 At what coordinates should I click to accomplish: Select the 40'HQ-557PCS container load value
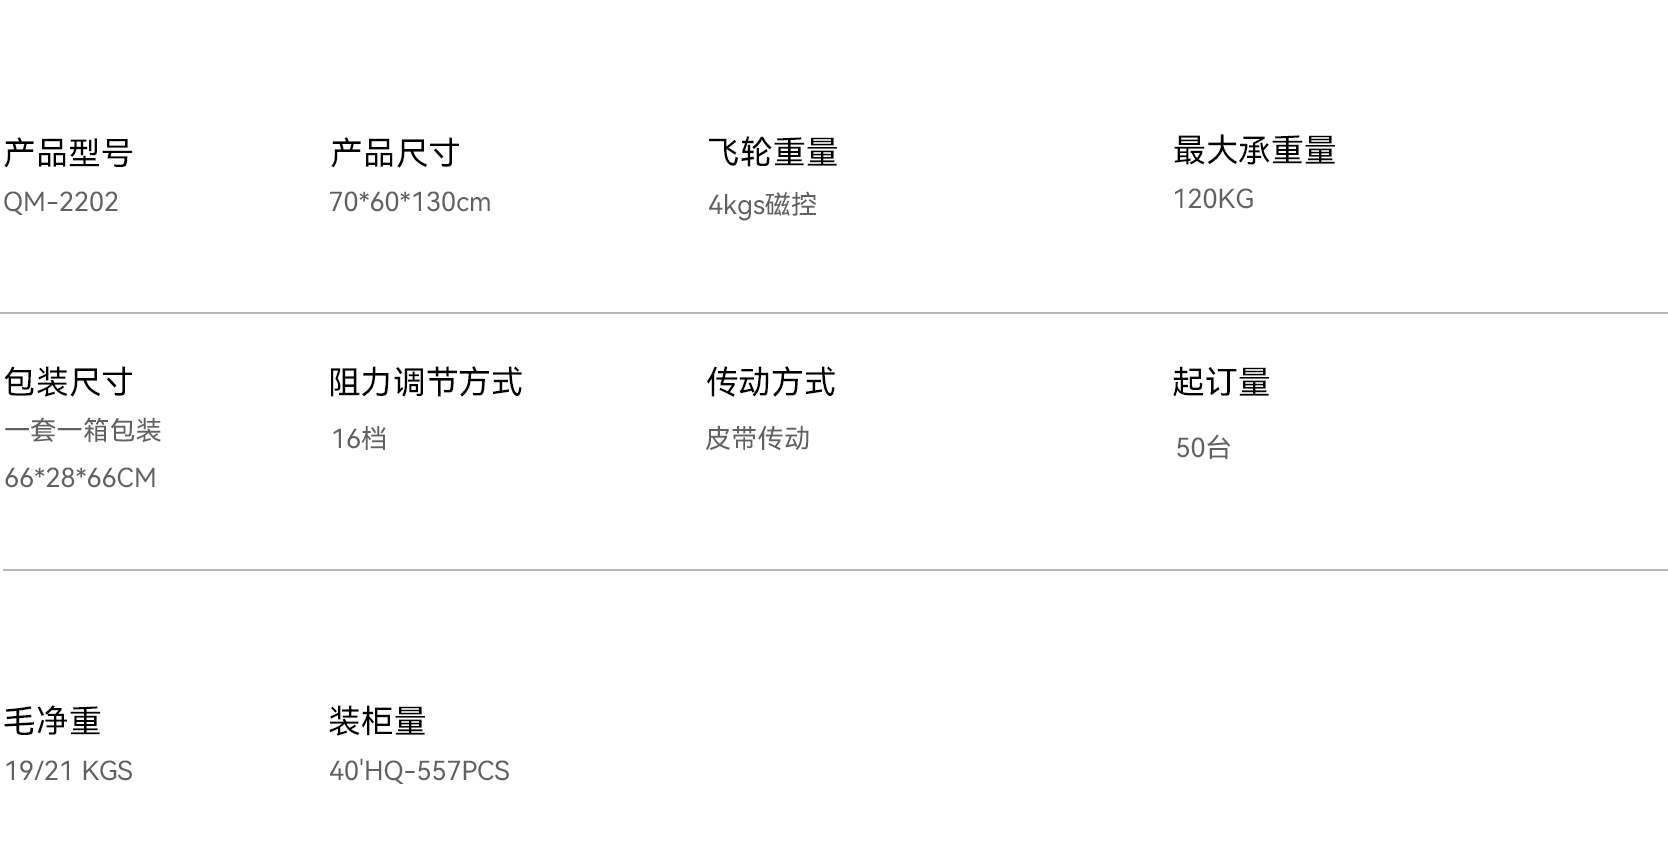point(419,771)
